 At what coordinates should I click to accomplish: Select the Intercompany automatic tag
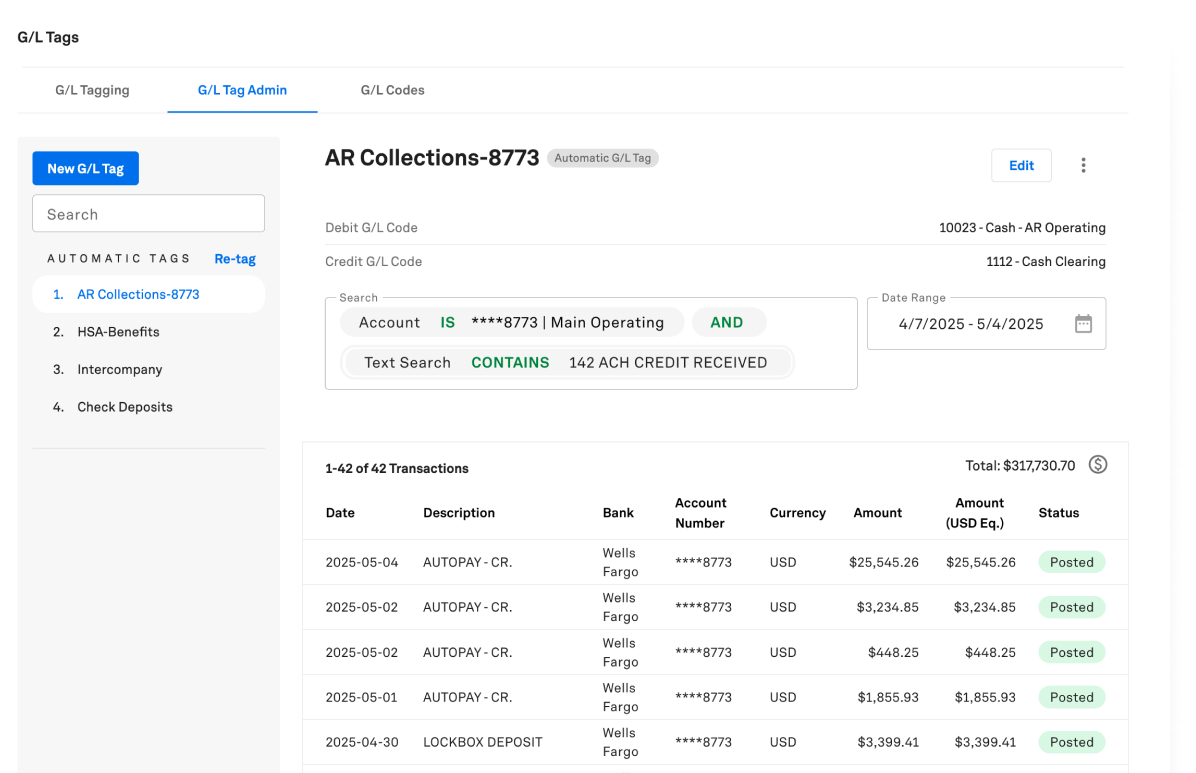[x=119, y=369]
